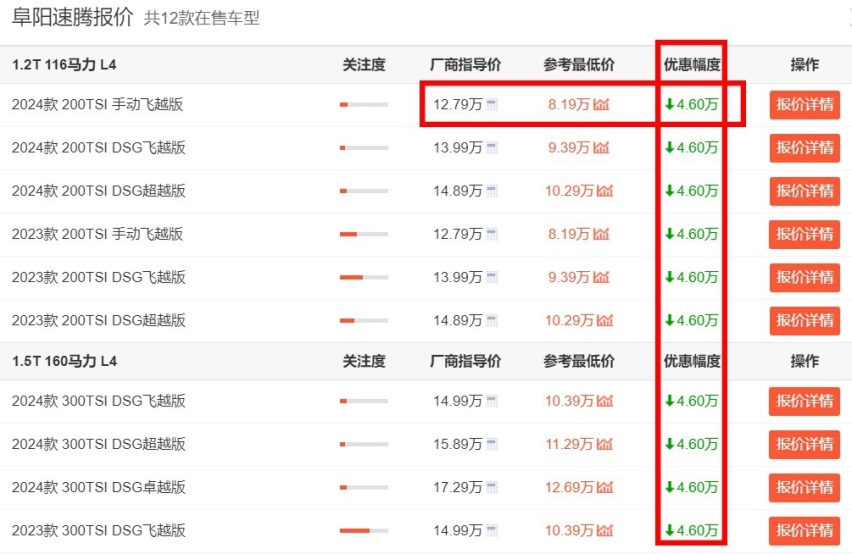Open price trend chart icon for 2024款 200TSI DSG超越版
The height and width of the screenshot is (554, 852).
[x=605, y=191]
